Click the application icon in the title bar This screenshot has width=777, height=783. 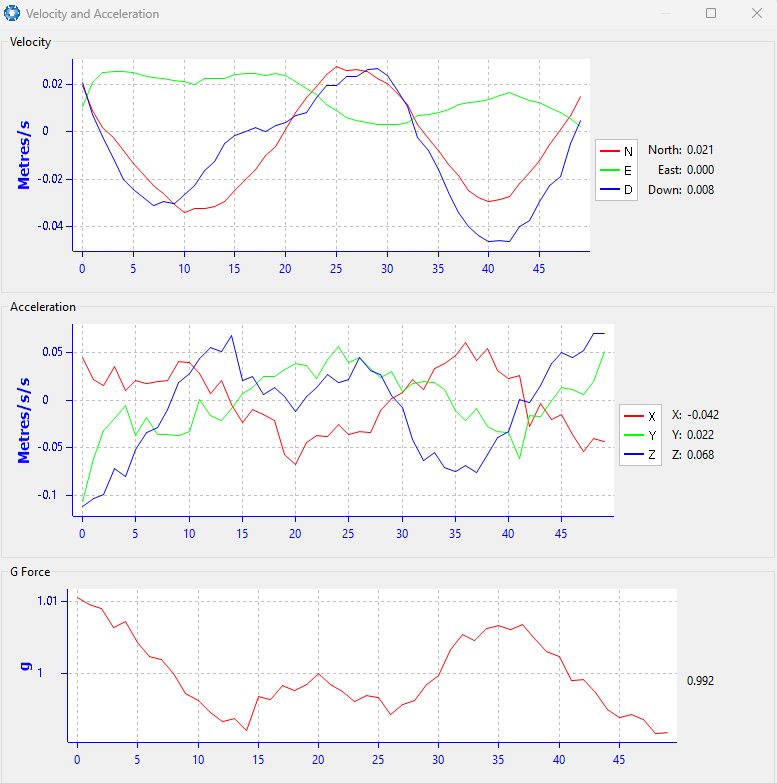12,14
